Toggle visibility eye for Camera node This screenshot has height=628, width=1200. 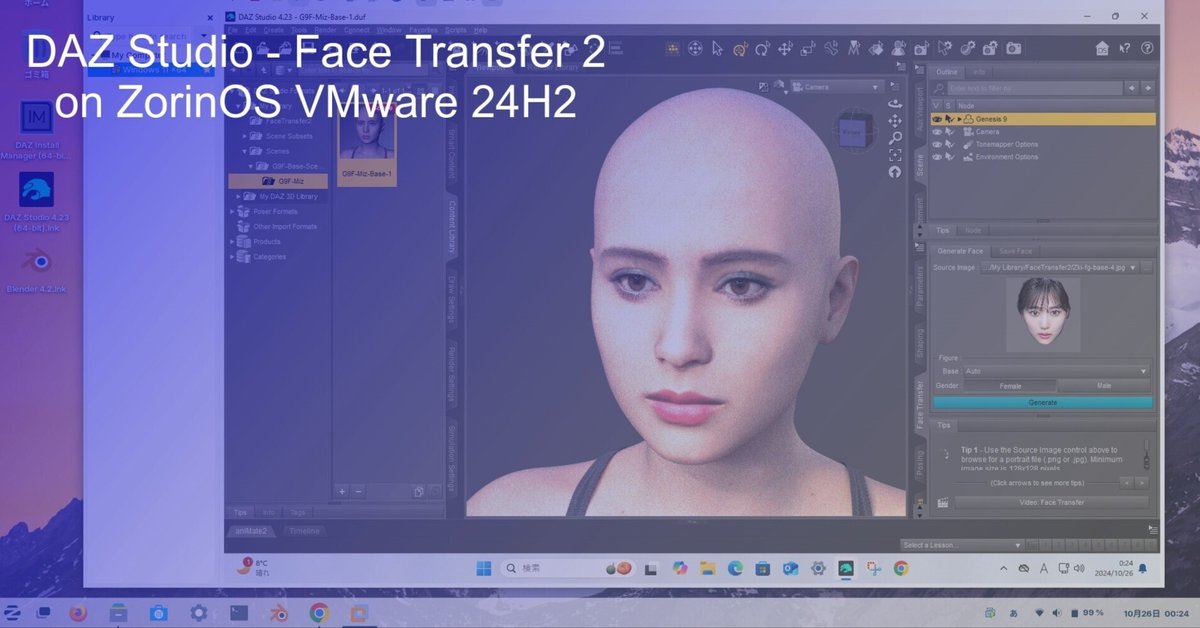(937, 132)
